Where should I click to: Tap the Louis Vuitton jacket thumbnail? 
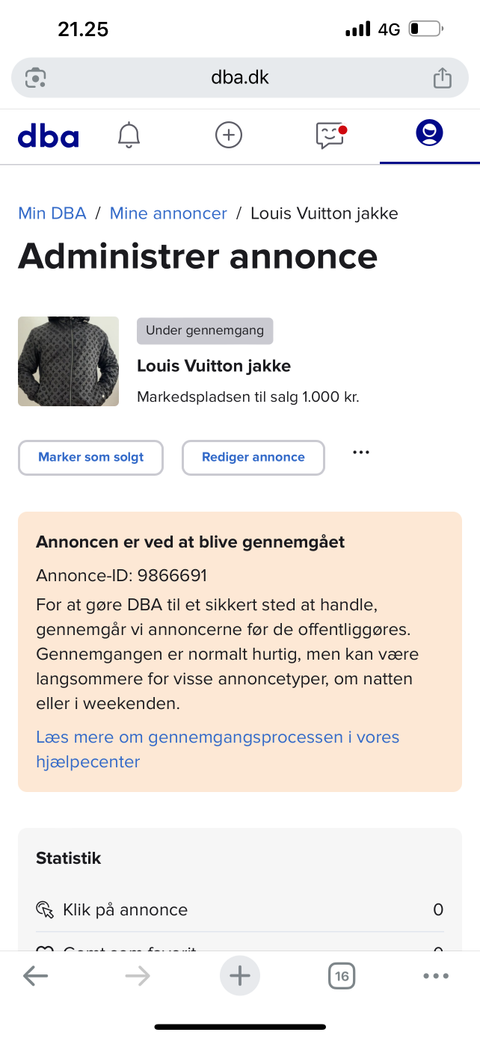[x=68, y=361]
